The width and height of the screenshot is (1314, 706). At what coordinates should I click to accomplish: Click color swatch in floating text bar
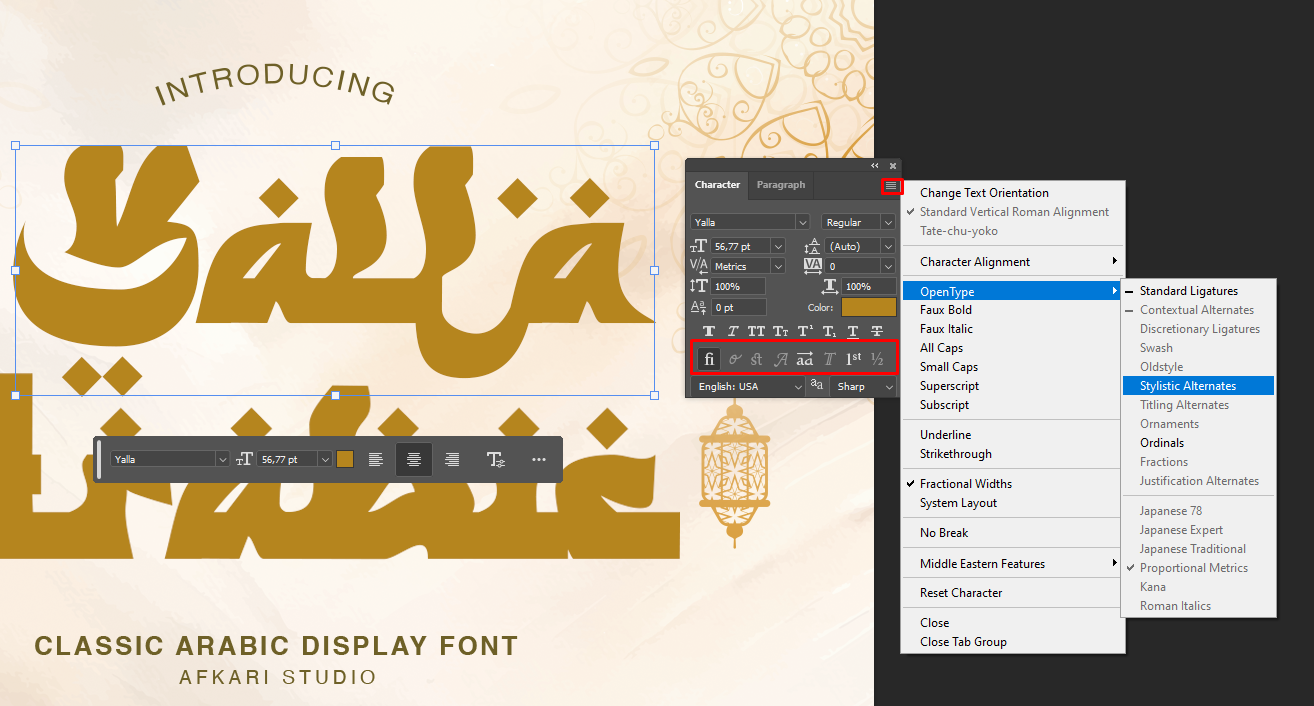345,459
